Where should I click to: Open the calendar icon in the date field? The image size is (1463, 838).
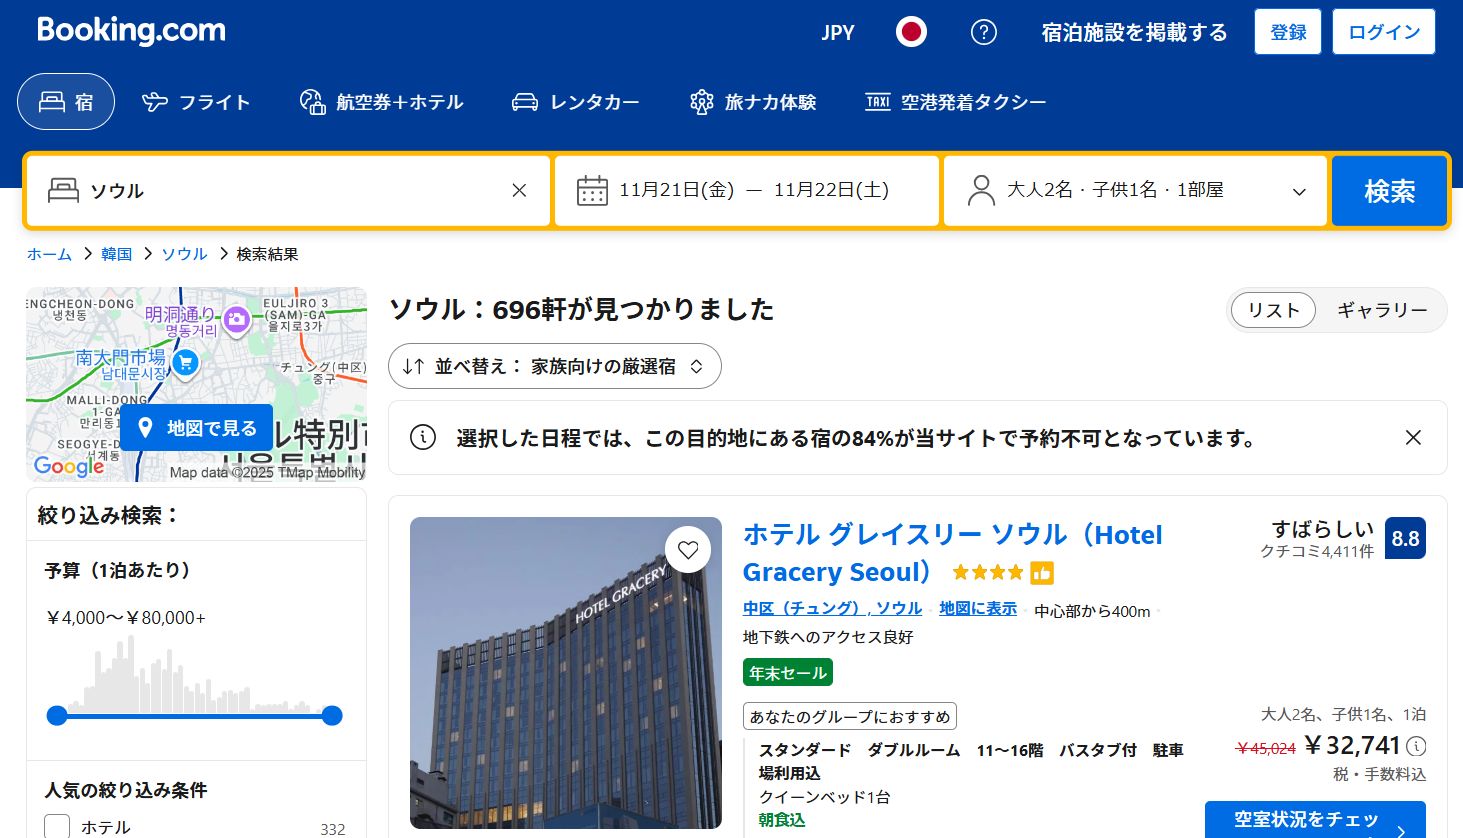click(x=593, y=190)
